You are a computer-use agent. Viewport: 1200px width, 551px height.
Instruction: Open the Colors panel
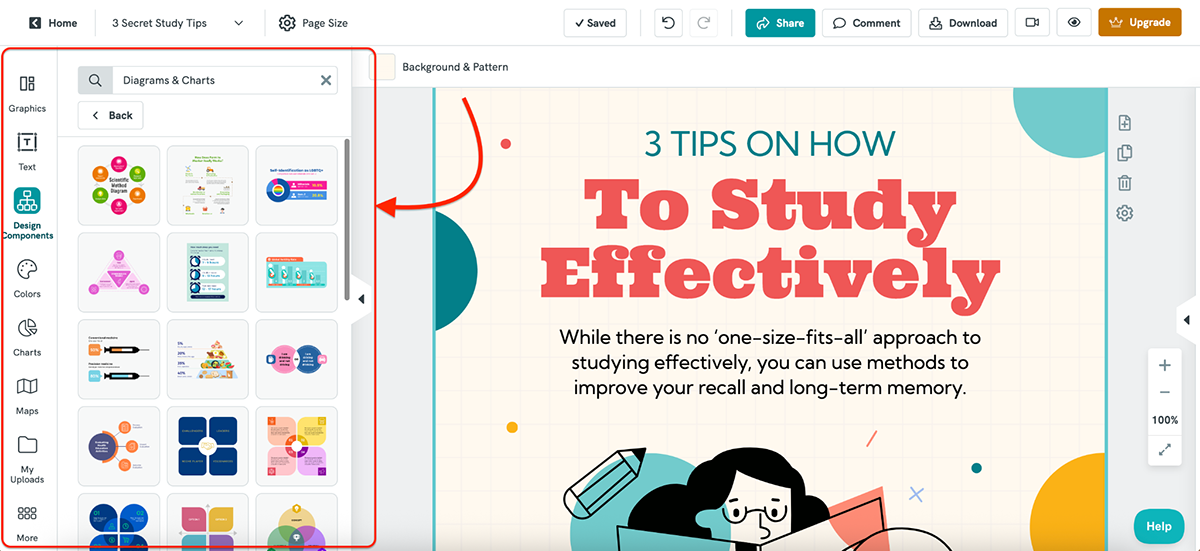tap(27, 277)
